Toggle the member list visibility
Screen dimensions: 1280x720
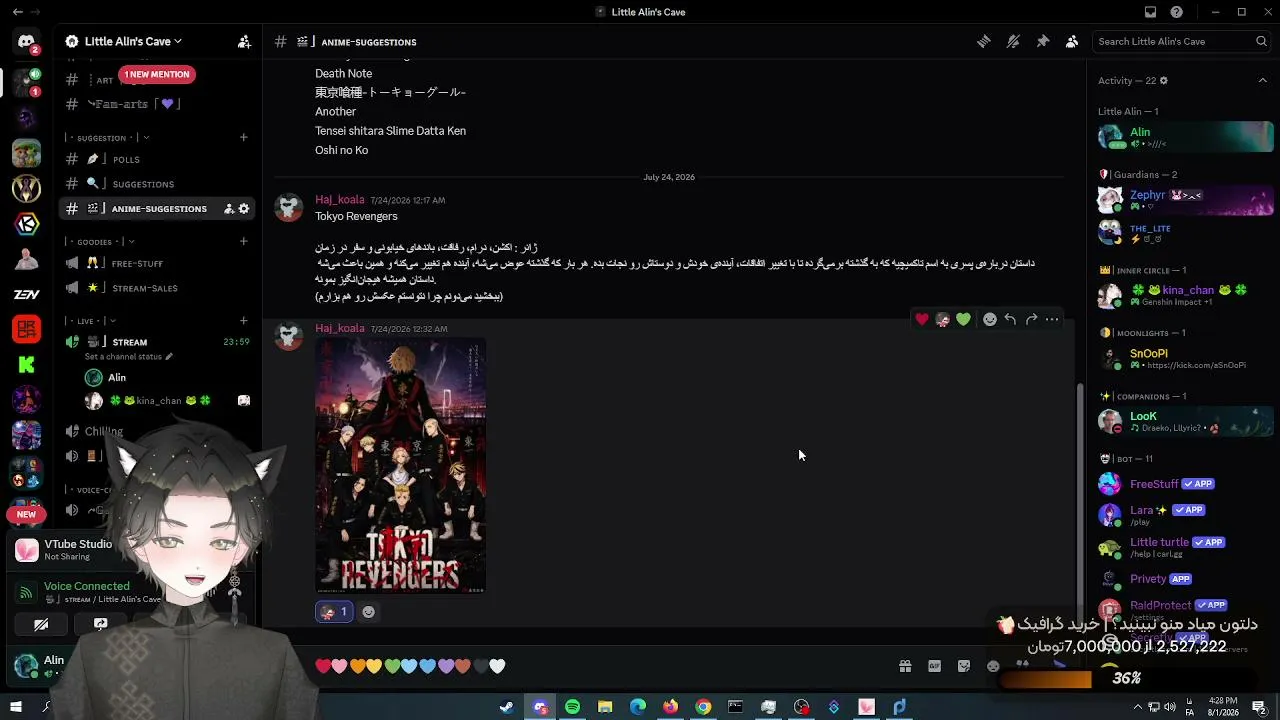pyautogui.click(x=1072, y=42)
